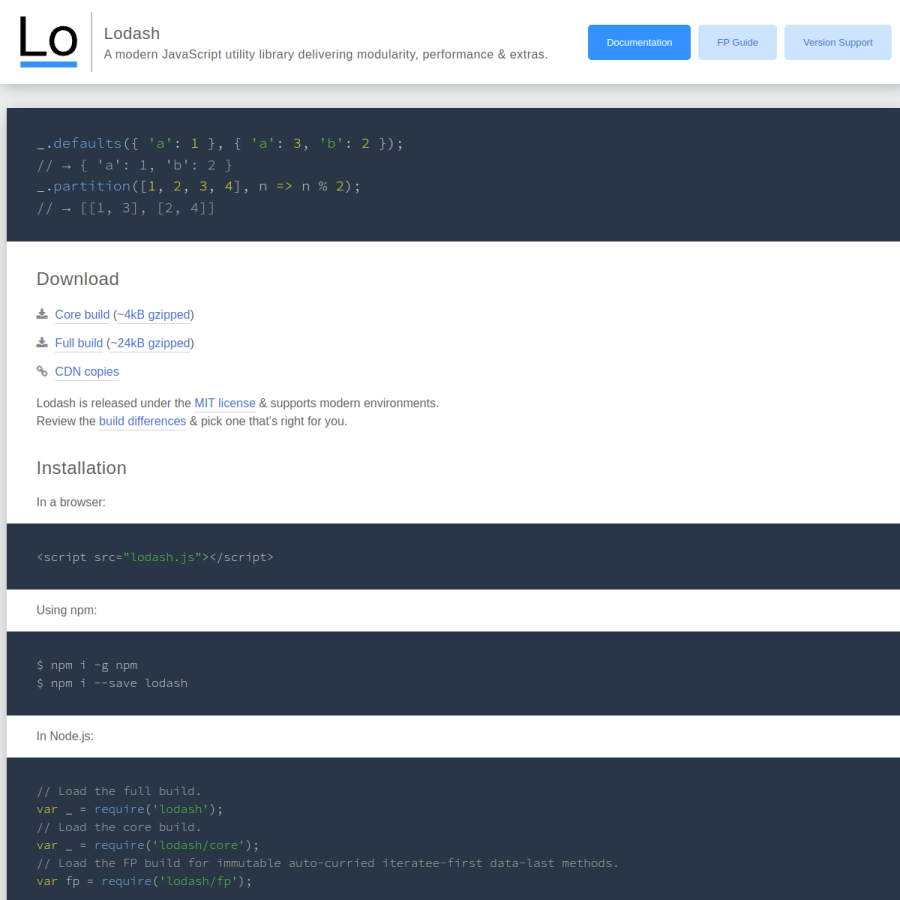Click the 'Load the FP build' comment line
The image size is (900, 900).
coord(327,863)
